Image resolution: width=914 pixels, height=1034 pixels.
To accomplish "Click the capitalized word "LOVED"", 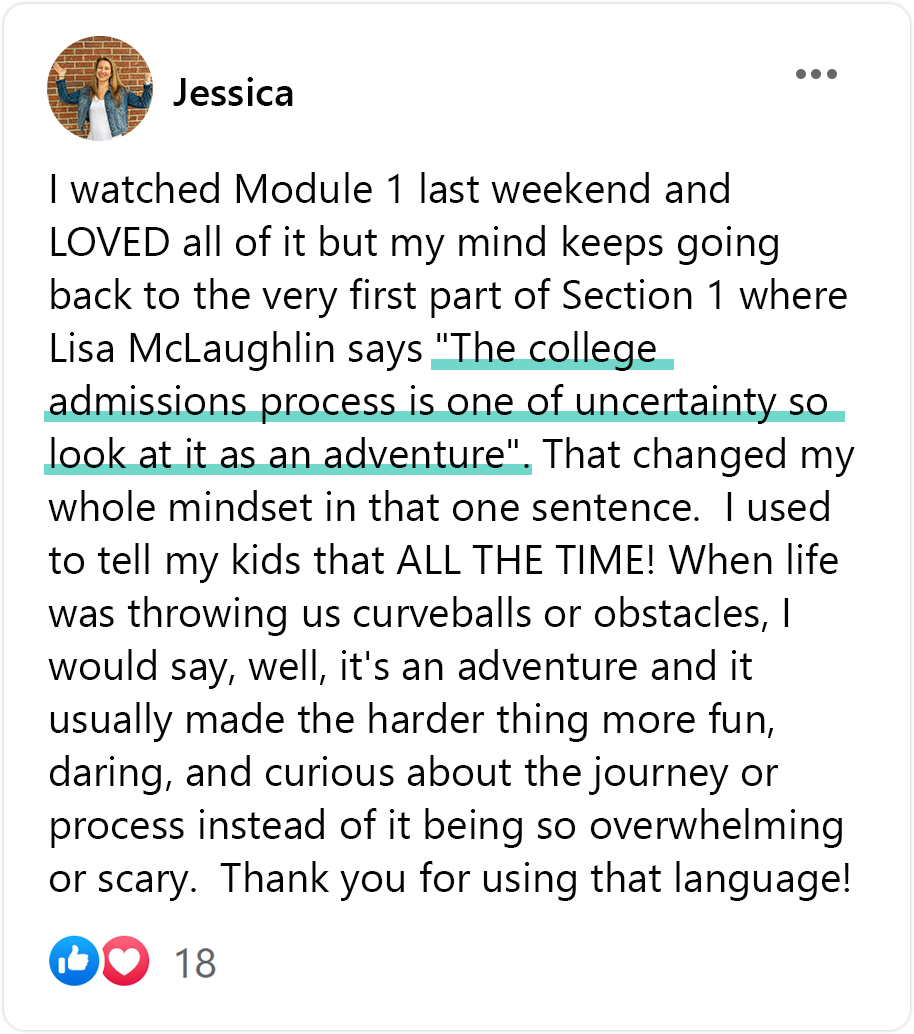I will point(109,242).
